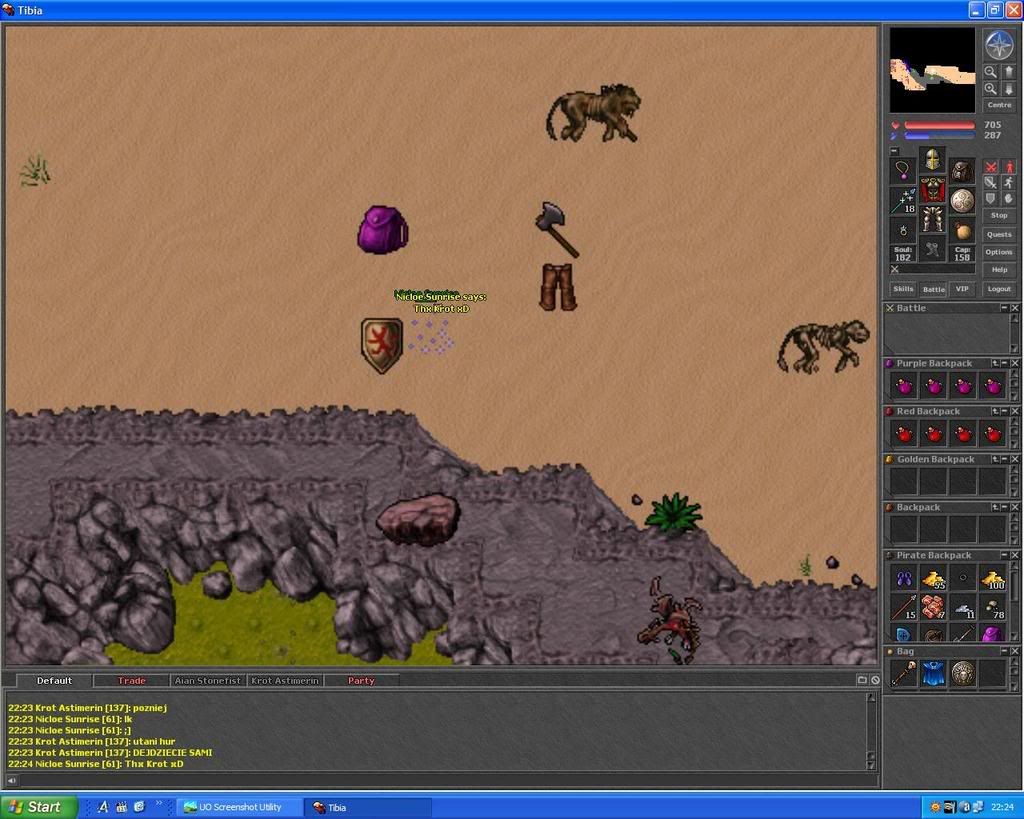Toggle the Skills window button
1024x819 pixels.
[903, 288]
